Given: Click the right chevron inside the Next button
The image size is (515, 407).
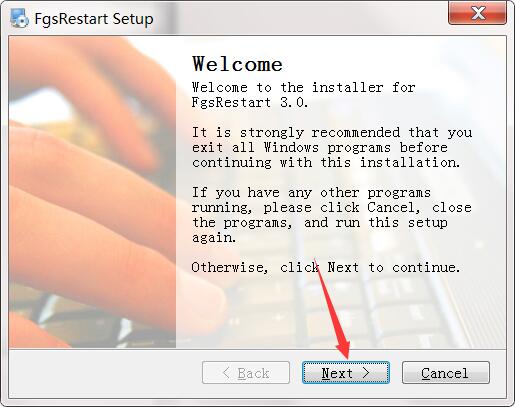Looking at the screenshot, I should 366,373.
